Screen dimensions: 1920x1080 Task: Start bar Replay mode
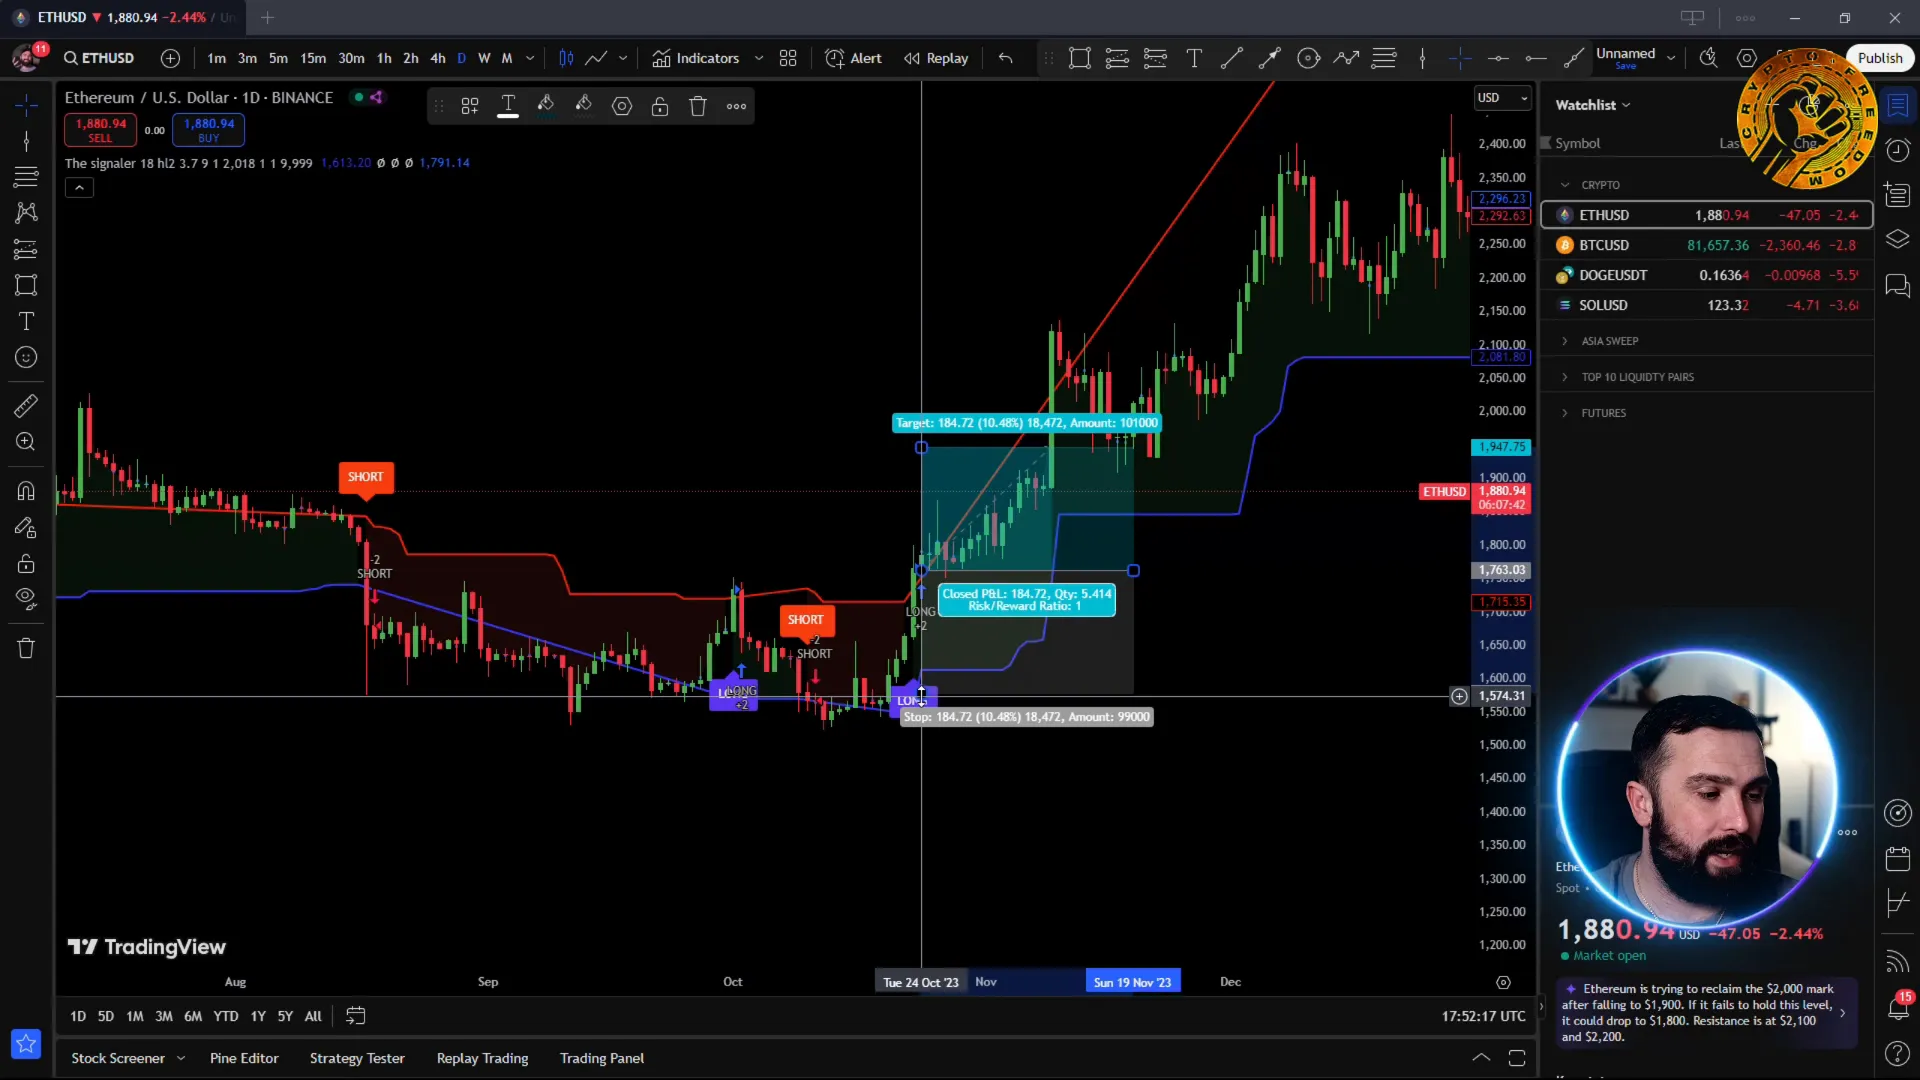click(936, 58)
